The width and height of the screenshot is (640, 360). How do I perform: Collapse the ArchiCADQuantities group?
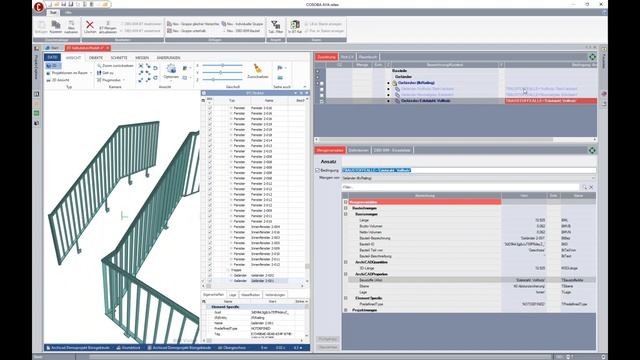coord(346,262)
